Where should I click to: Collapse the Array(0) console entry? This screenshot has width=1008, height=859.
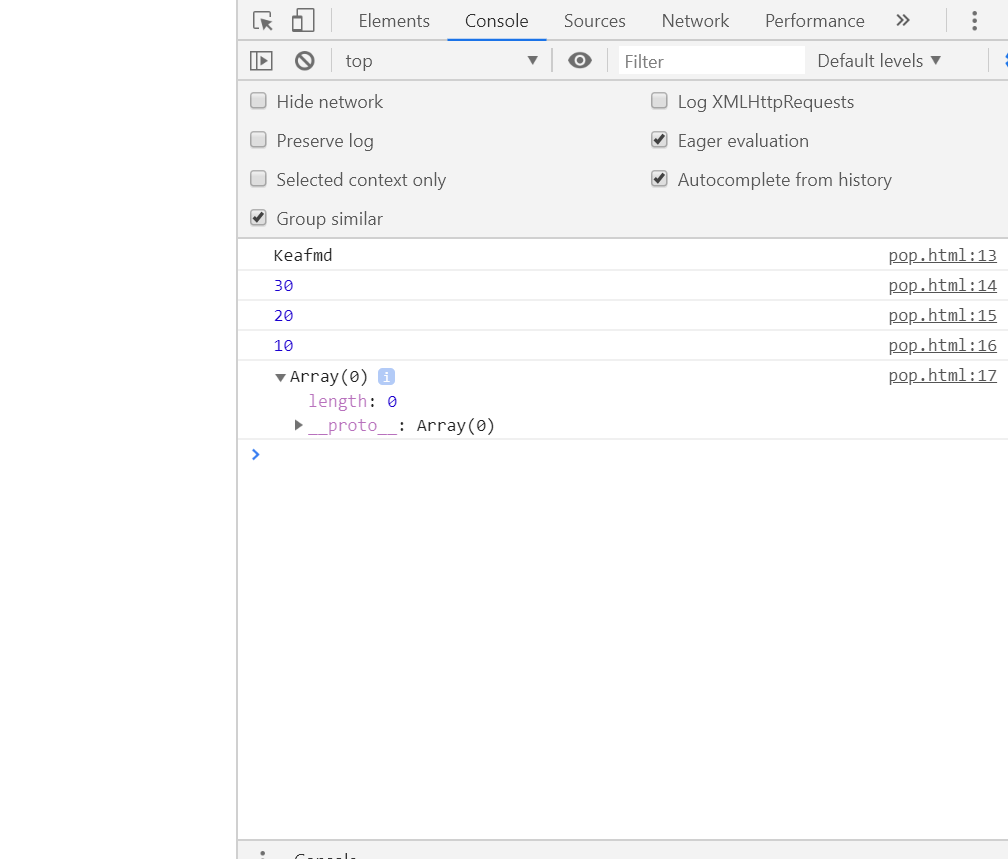[x=280, y=377]
